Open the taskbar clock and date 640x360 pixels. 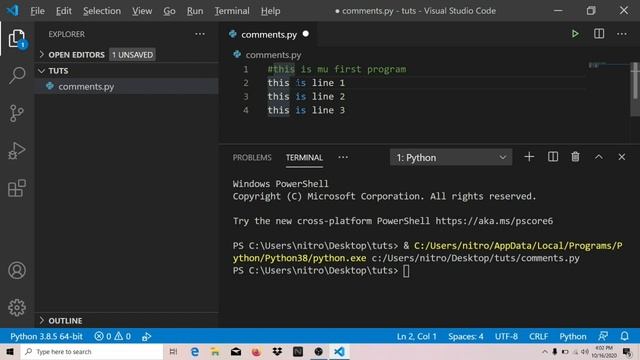point(604,352)
